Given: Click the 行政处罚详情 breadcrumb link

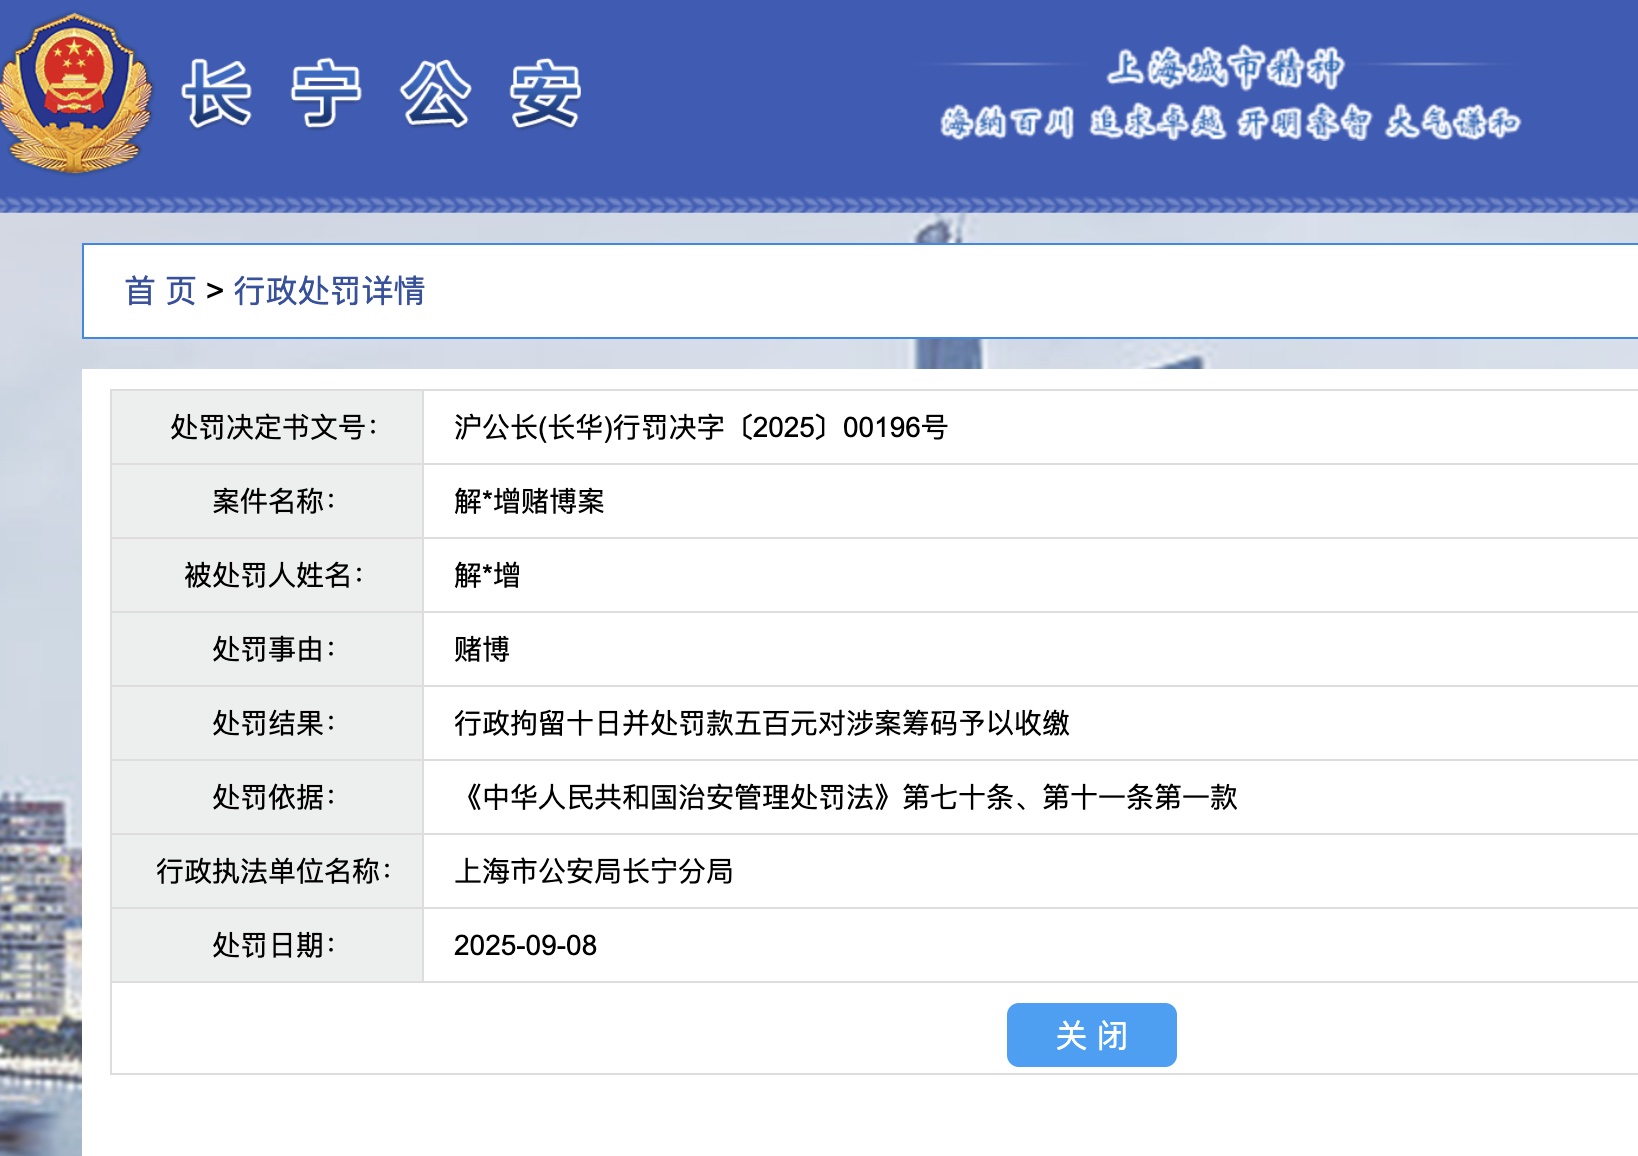Looking at the screenshot, I should 329,291.
